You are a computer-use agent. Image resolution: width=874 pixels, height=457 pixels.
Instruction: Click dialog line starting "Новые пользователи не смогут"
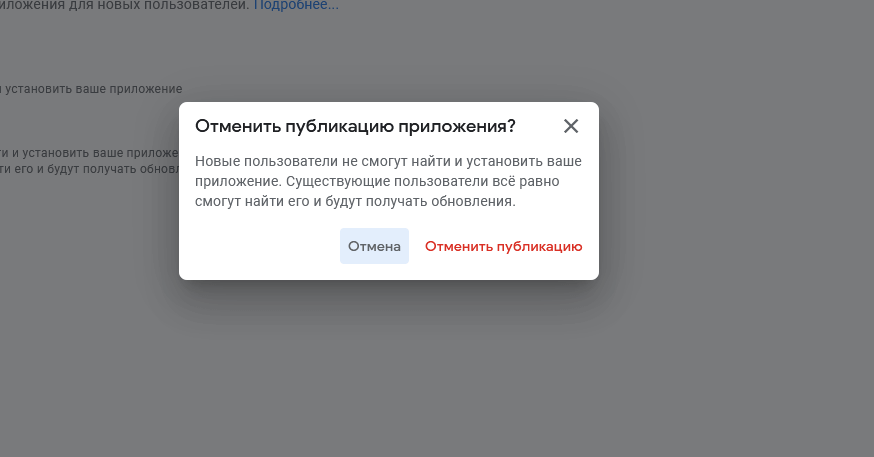tap(389, 161)
